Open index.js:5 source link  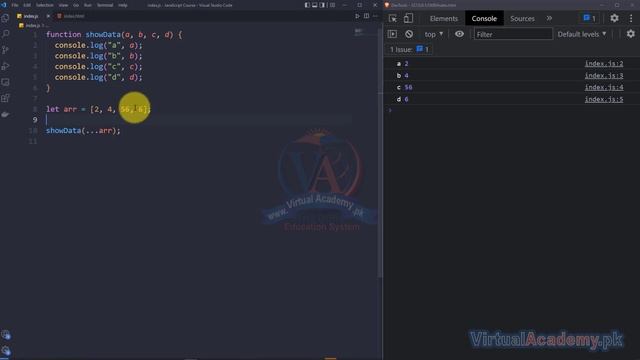[x=604, y=99]
